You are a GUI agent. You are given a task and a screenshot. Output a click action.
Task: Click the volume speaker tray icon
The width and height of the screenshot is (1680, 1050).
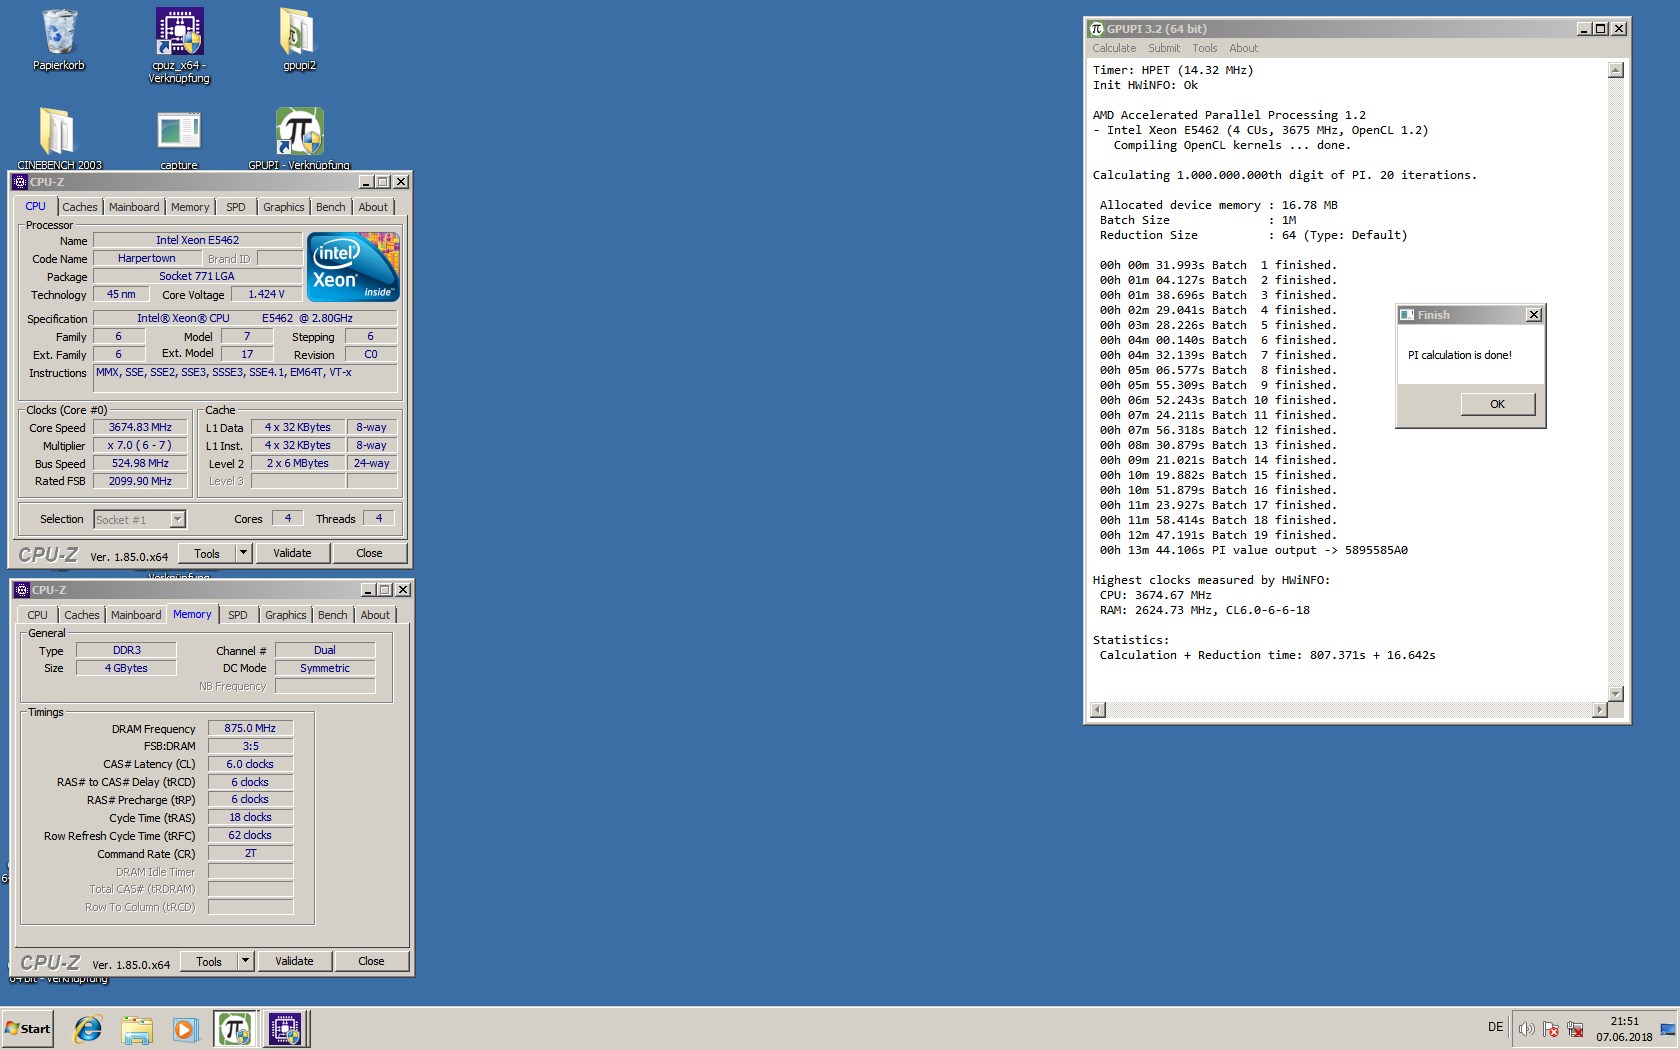click(1526, 1029)
